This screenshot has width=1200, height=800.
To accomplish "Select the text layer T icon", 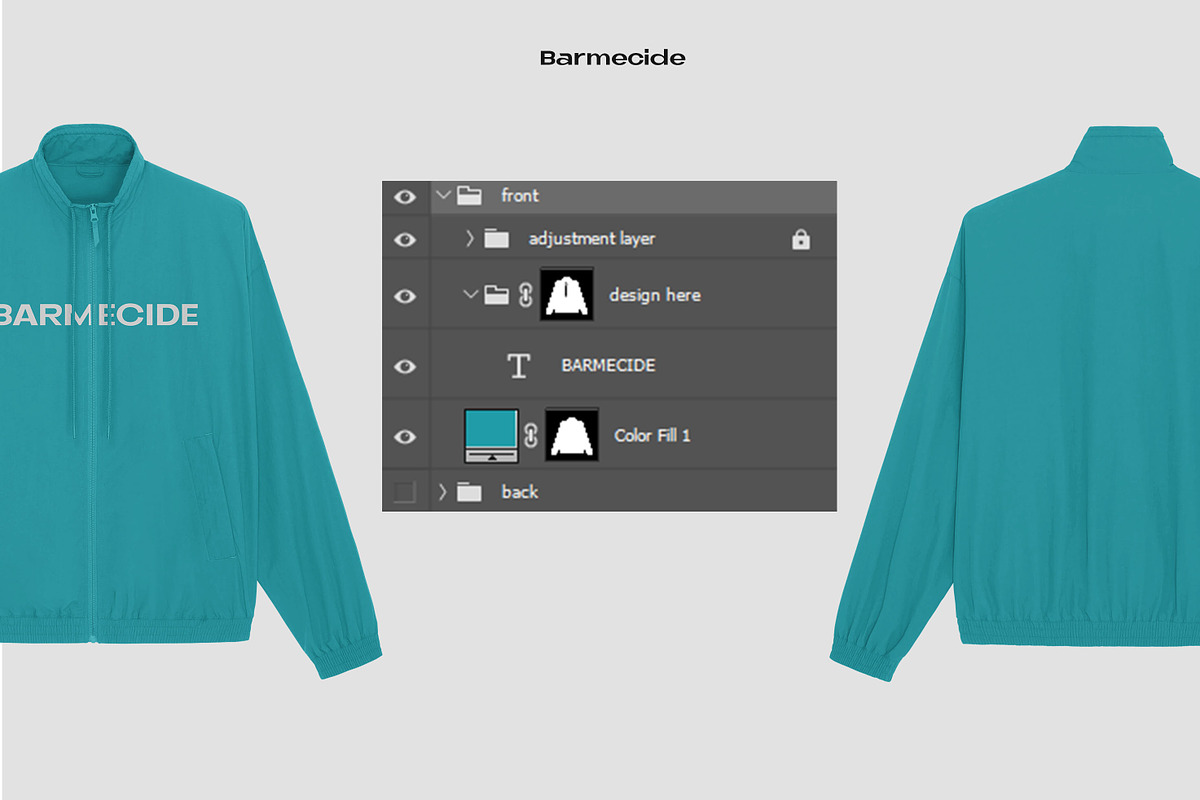I will click(x=518, y=366).
